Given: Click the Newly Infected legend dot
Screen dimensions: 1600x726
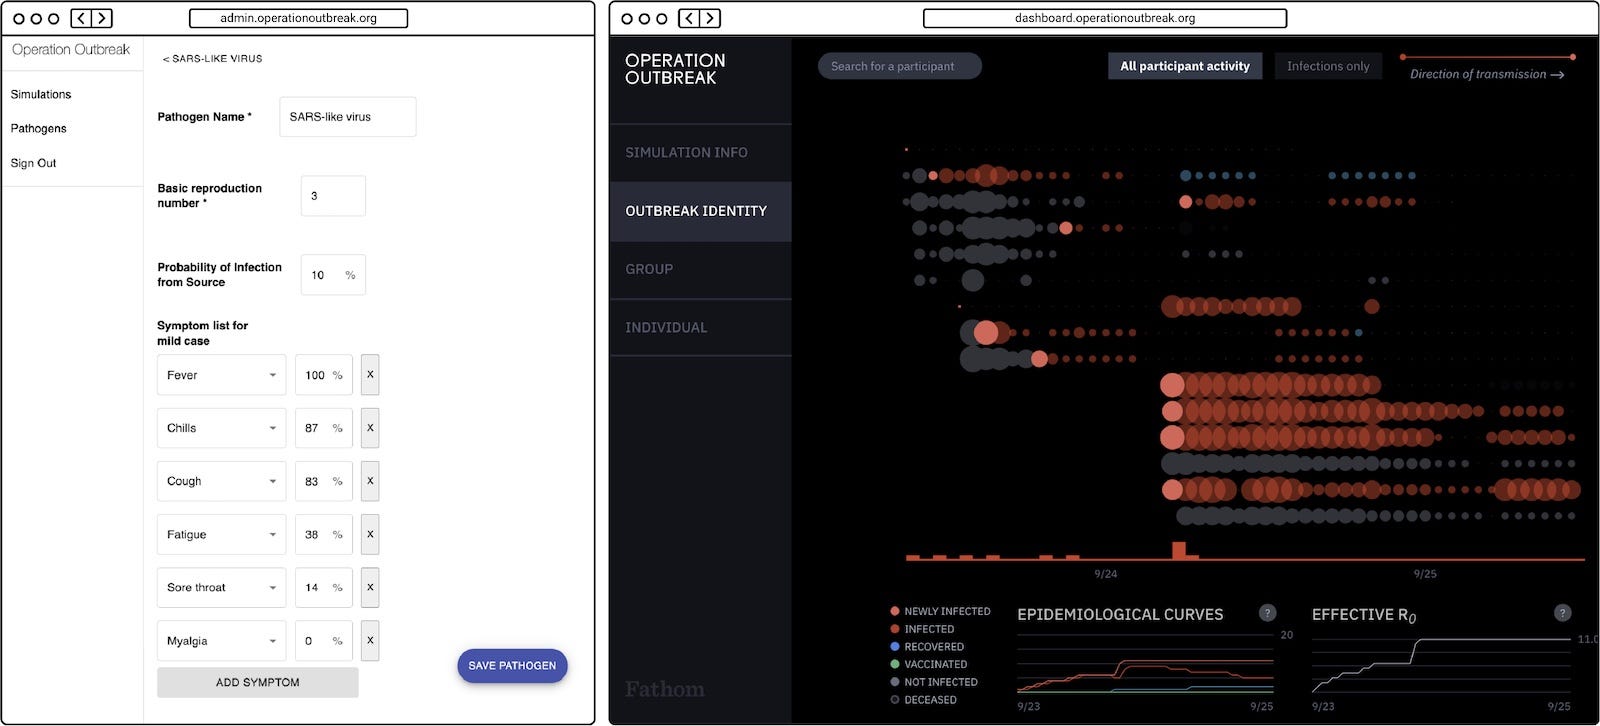Looking at the screenshot, I should click(895, 611).
